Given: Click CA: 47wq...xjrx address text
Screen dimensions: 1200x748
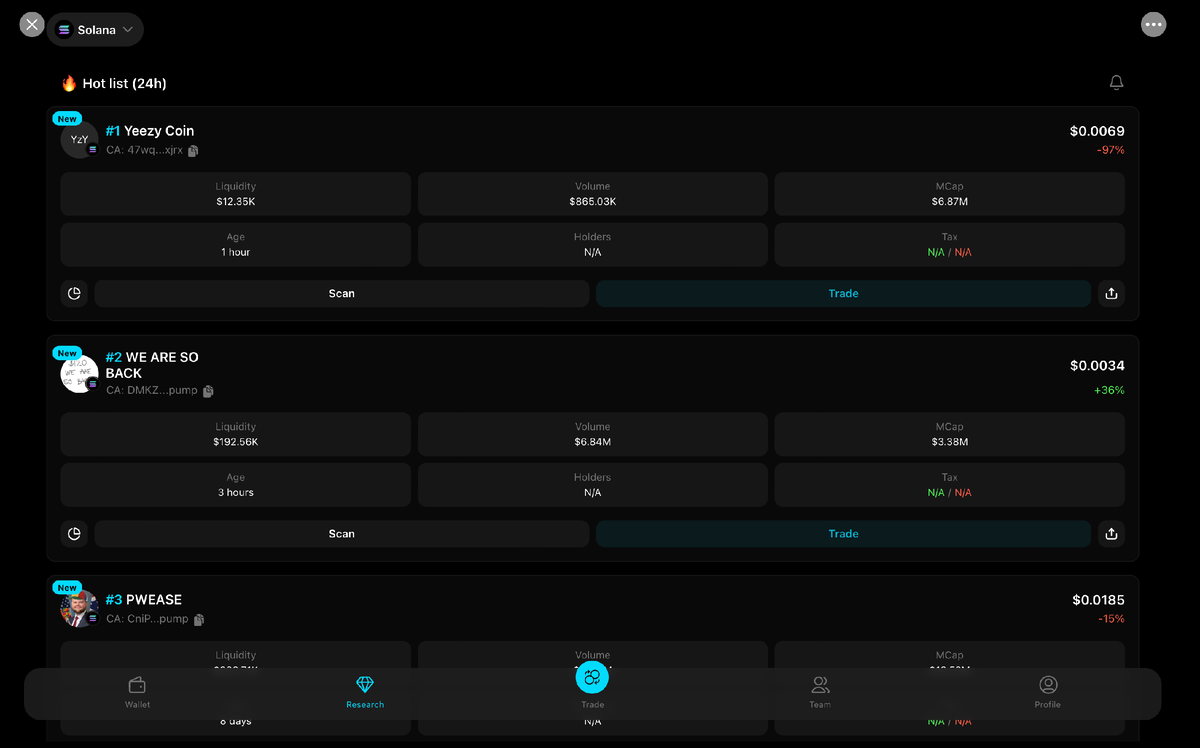Looking at the screenshot, I should point(145,150).
